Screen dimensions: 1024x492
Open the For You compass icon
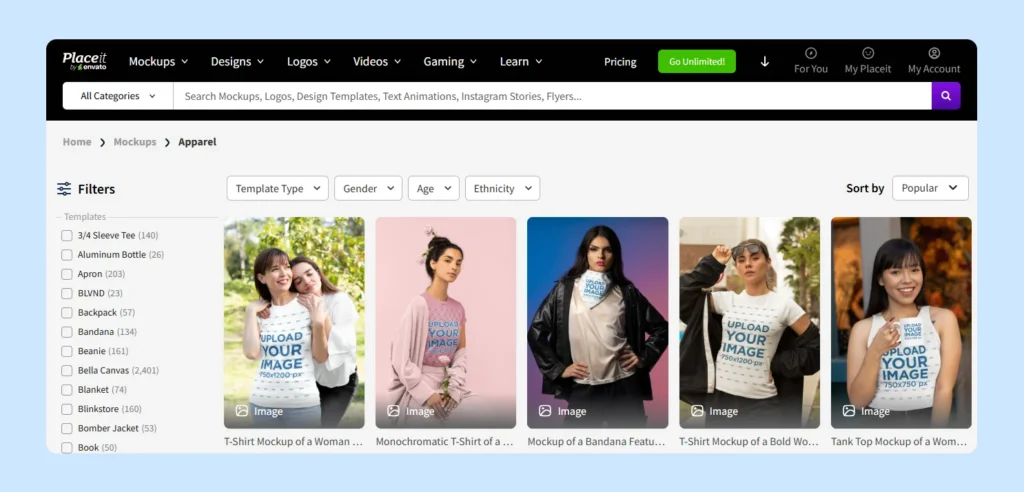pos(810,54)
